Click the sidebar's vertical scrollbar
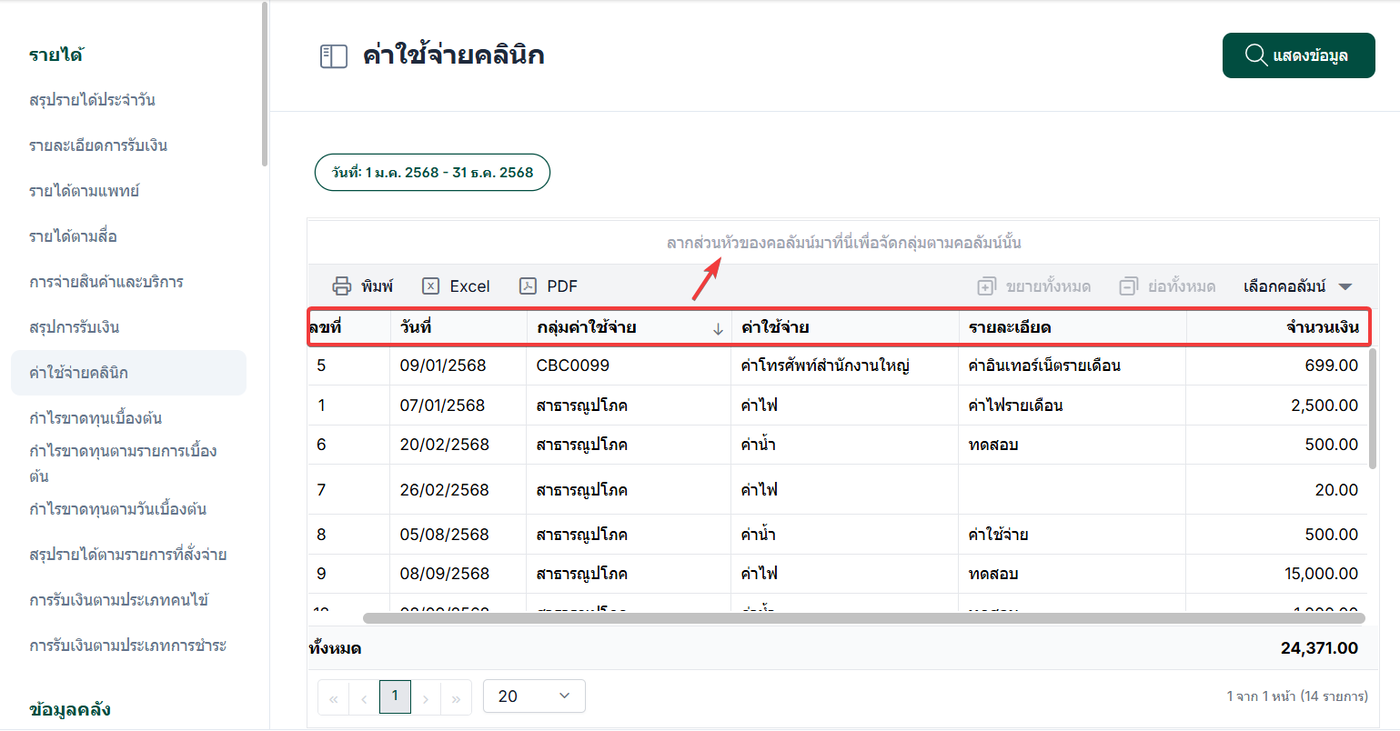Image resolution: width=1400 pixels, height=731 pixels. [264, 84]
